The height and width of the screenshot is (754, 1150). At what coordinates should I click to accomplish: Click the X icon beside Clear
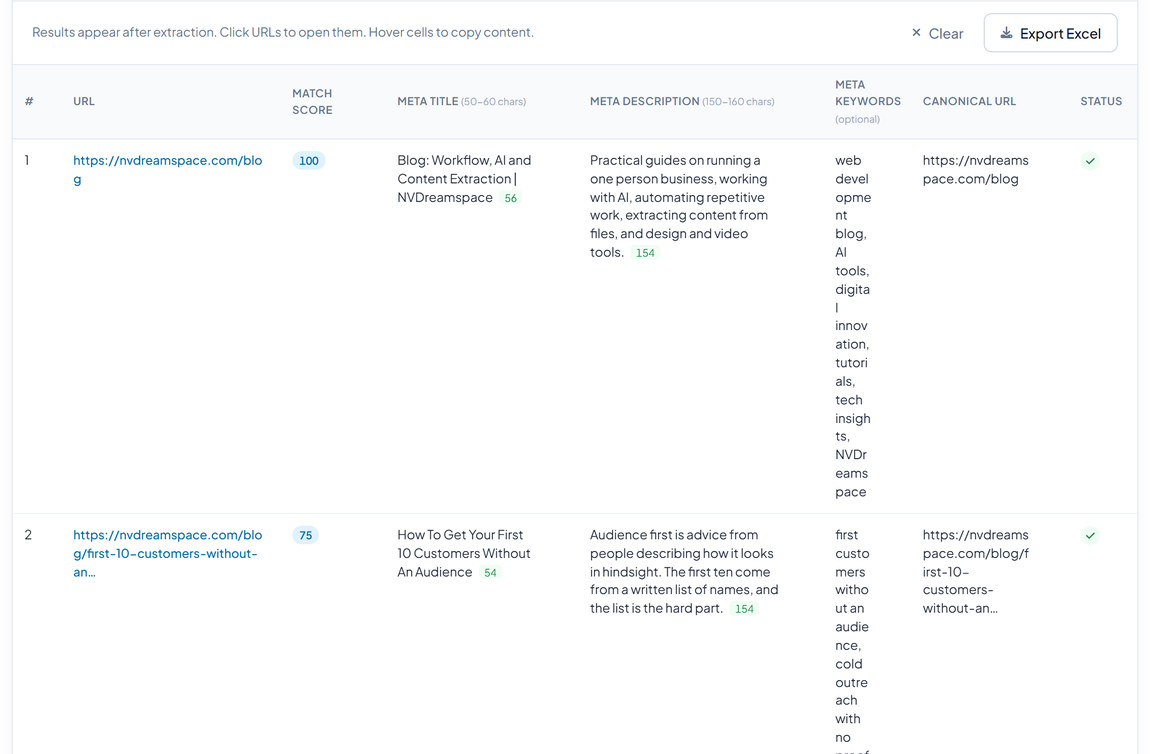click(x=916, y=33)
